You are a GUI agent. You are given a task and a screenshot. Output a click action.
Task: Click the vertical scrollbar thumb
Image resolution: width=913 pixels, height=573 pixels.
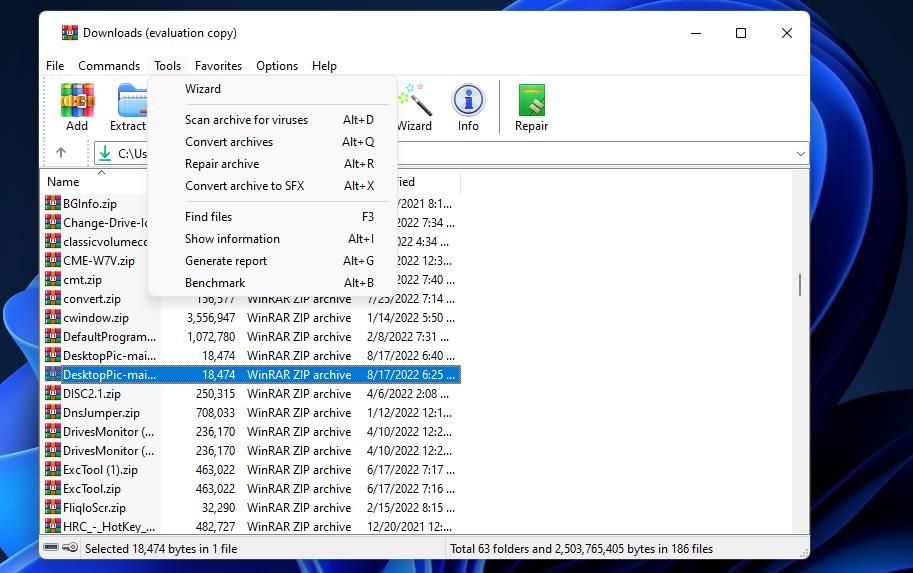point(800,285)
